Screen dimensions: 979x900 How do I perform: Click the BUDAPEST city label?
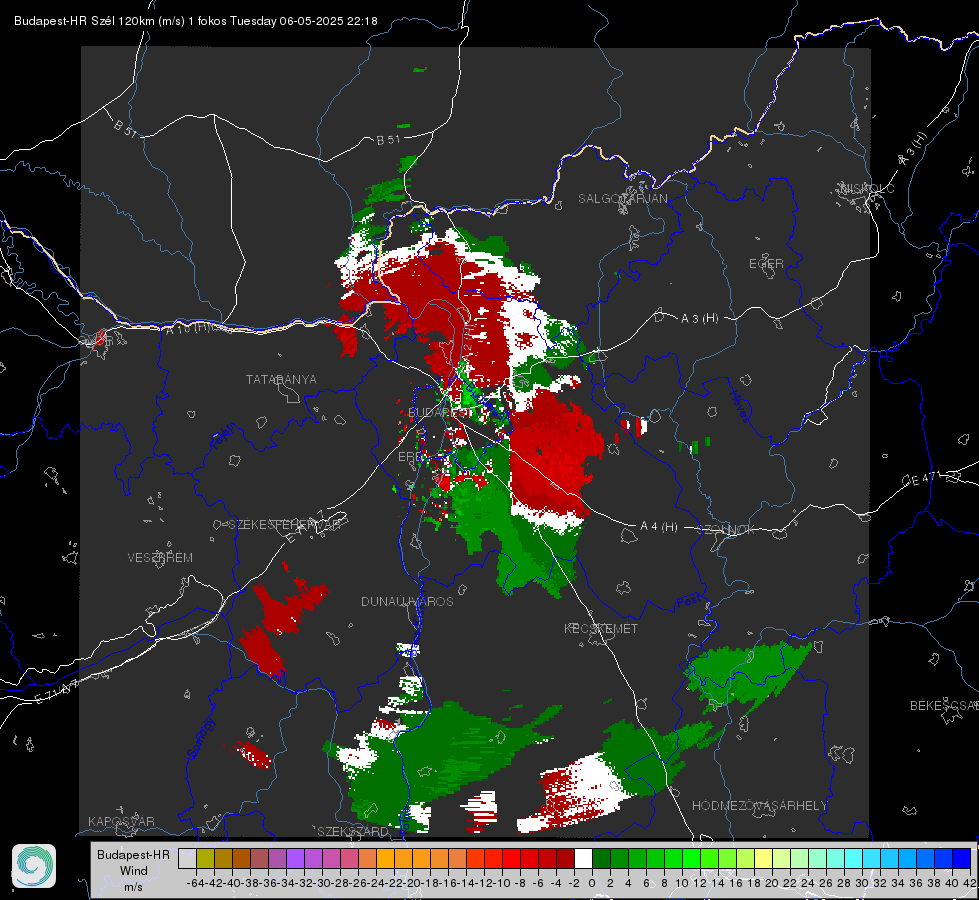(x=440, y=413)
